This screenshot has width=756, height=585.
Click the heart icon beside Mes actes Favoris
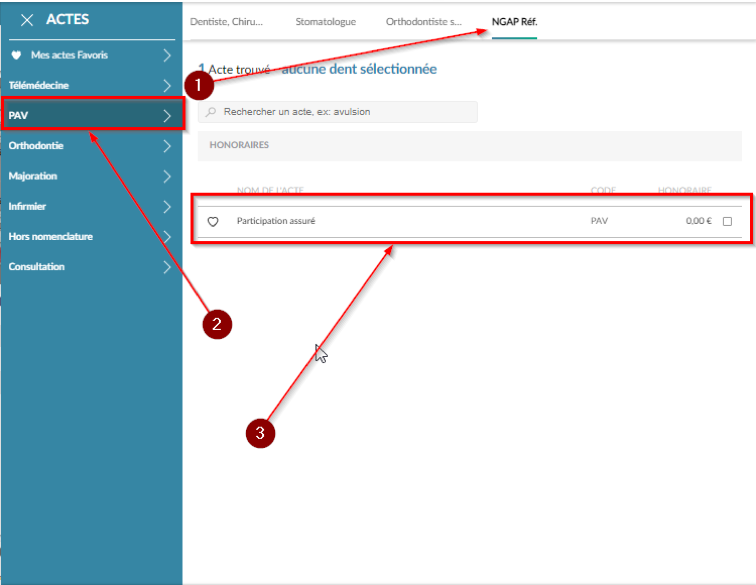[x=16, y=55]
